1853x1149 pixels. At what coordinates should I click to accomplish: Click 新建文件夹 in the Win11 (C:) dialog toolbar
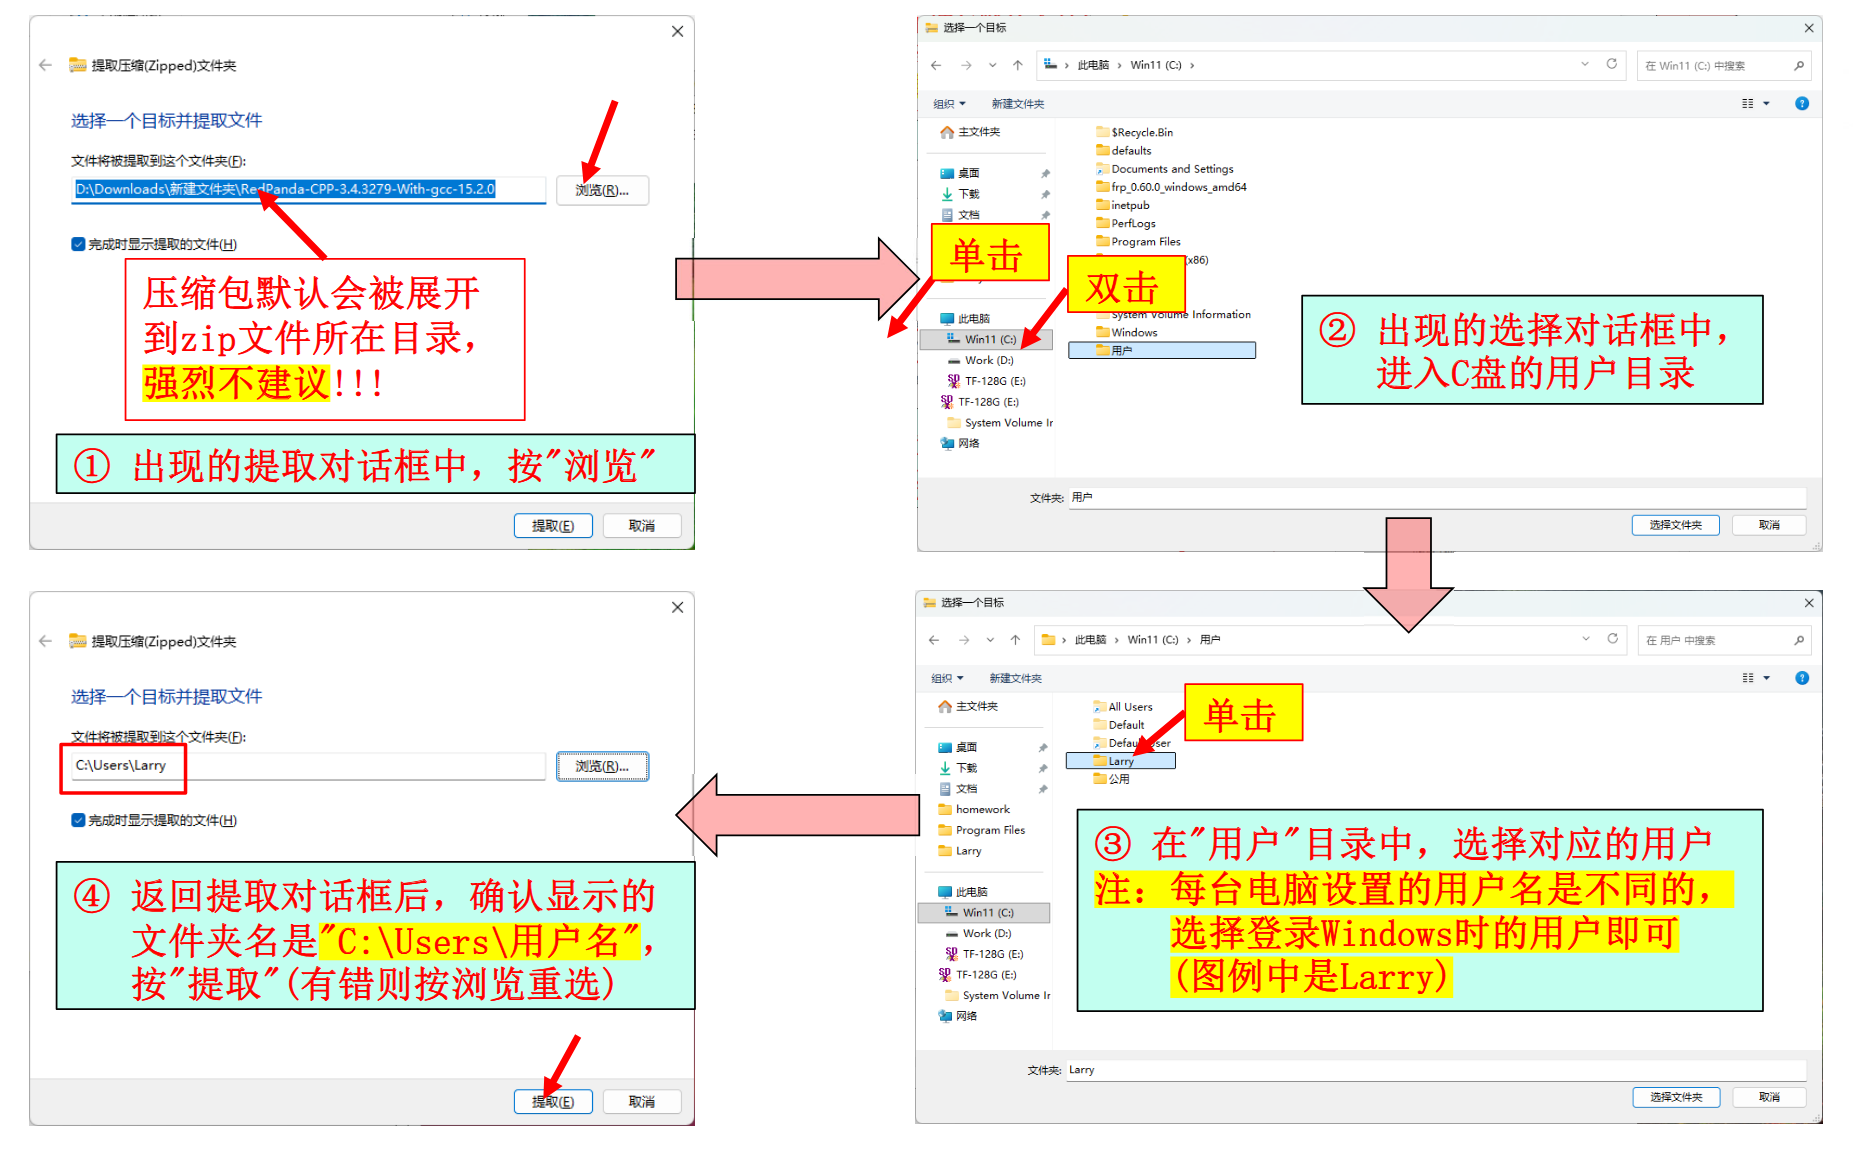[1017, 104]
